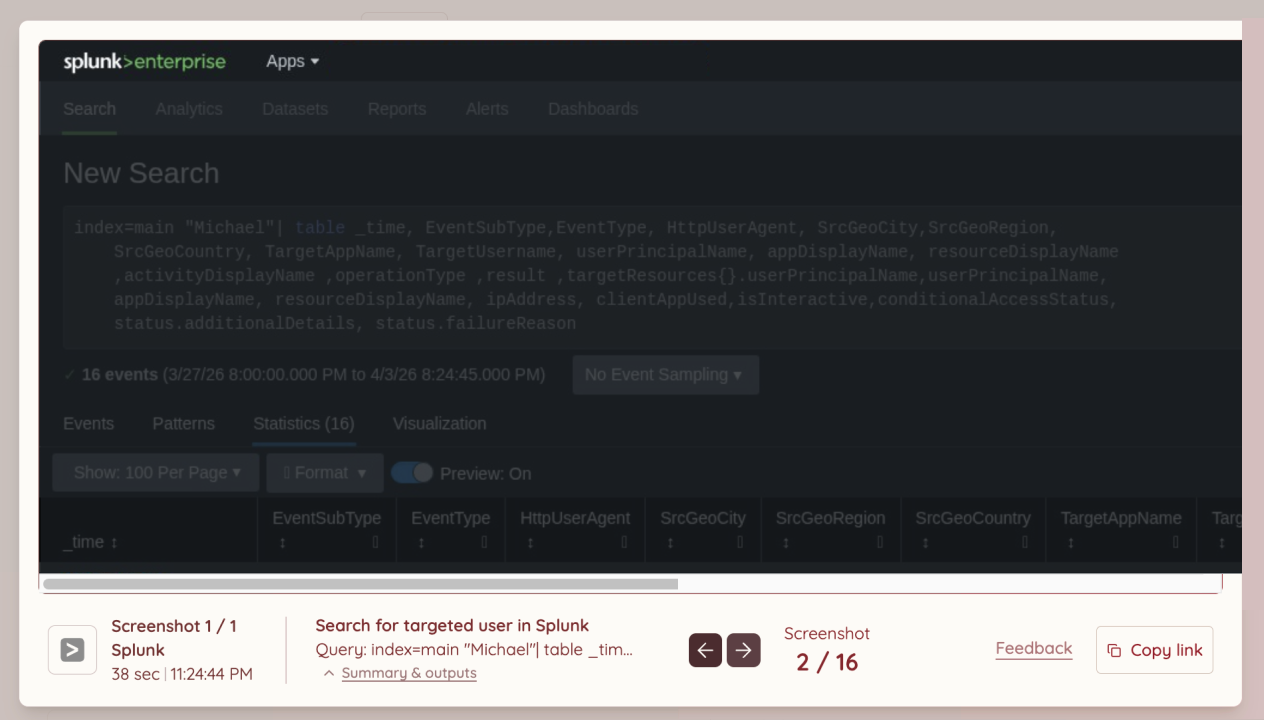Click the 'Screenshot 1 / 1' label
The image size is (1264, 720).
tap(174, 626)
